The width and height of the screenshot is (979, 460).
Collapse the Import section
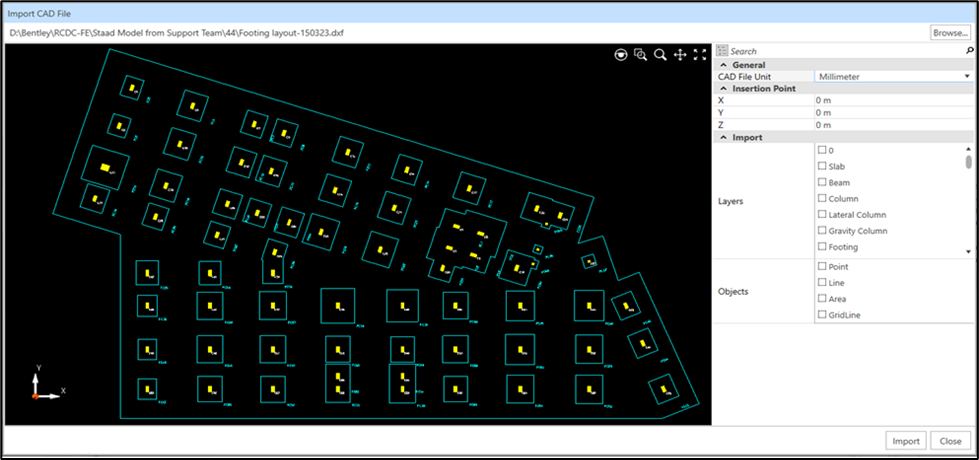[x=723, y=137]
